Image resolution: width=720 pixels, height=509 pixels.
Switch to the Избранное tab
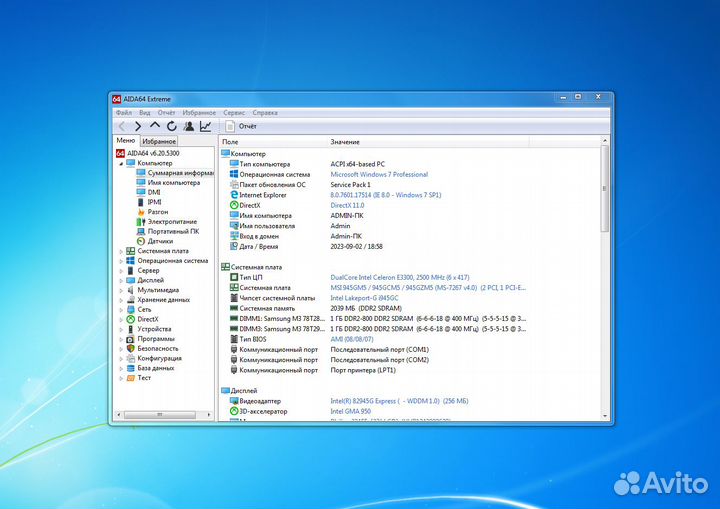158,142
